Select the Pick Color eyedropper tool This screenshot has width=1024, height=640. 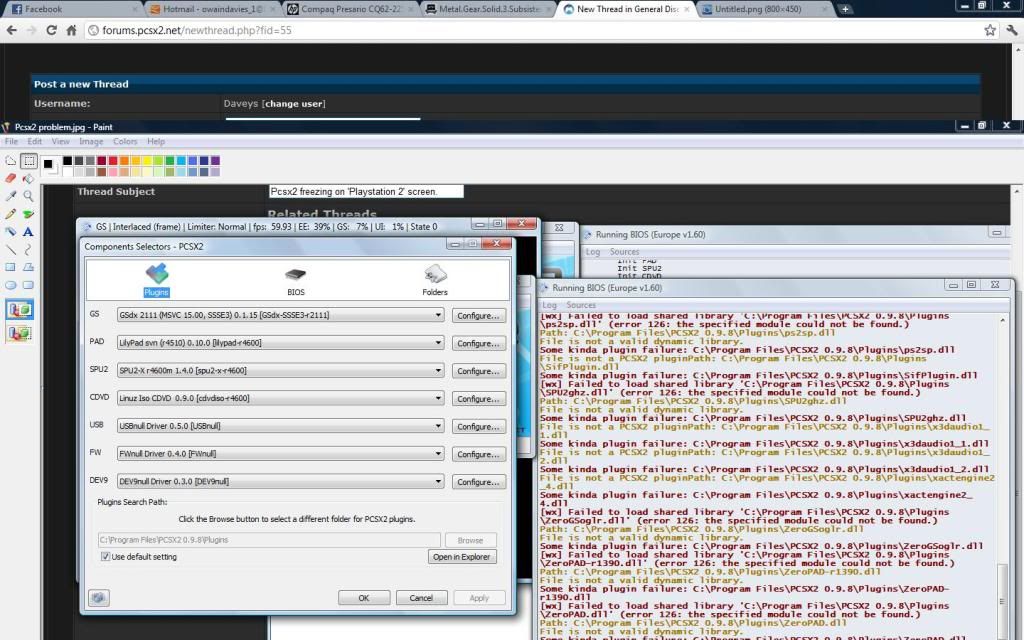point(10,196)
